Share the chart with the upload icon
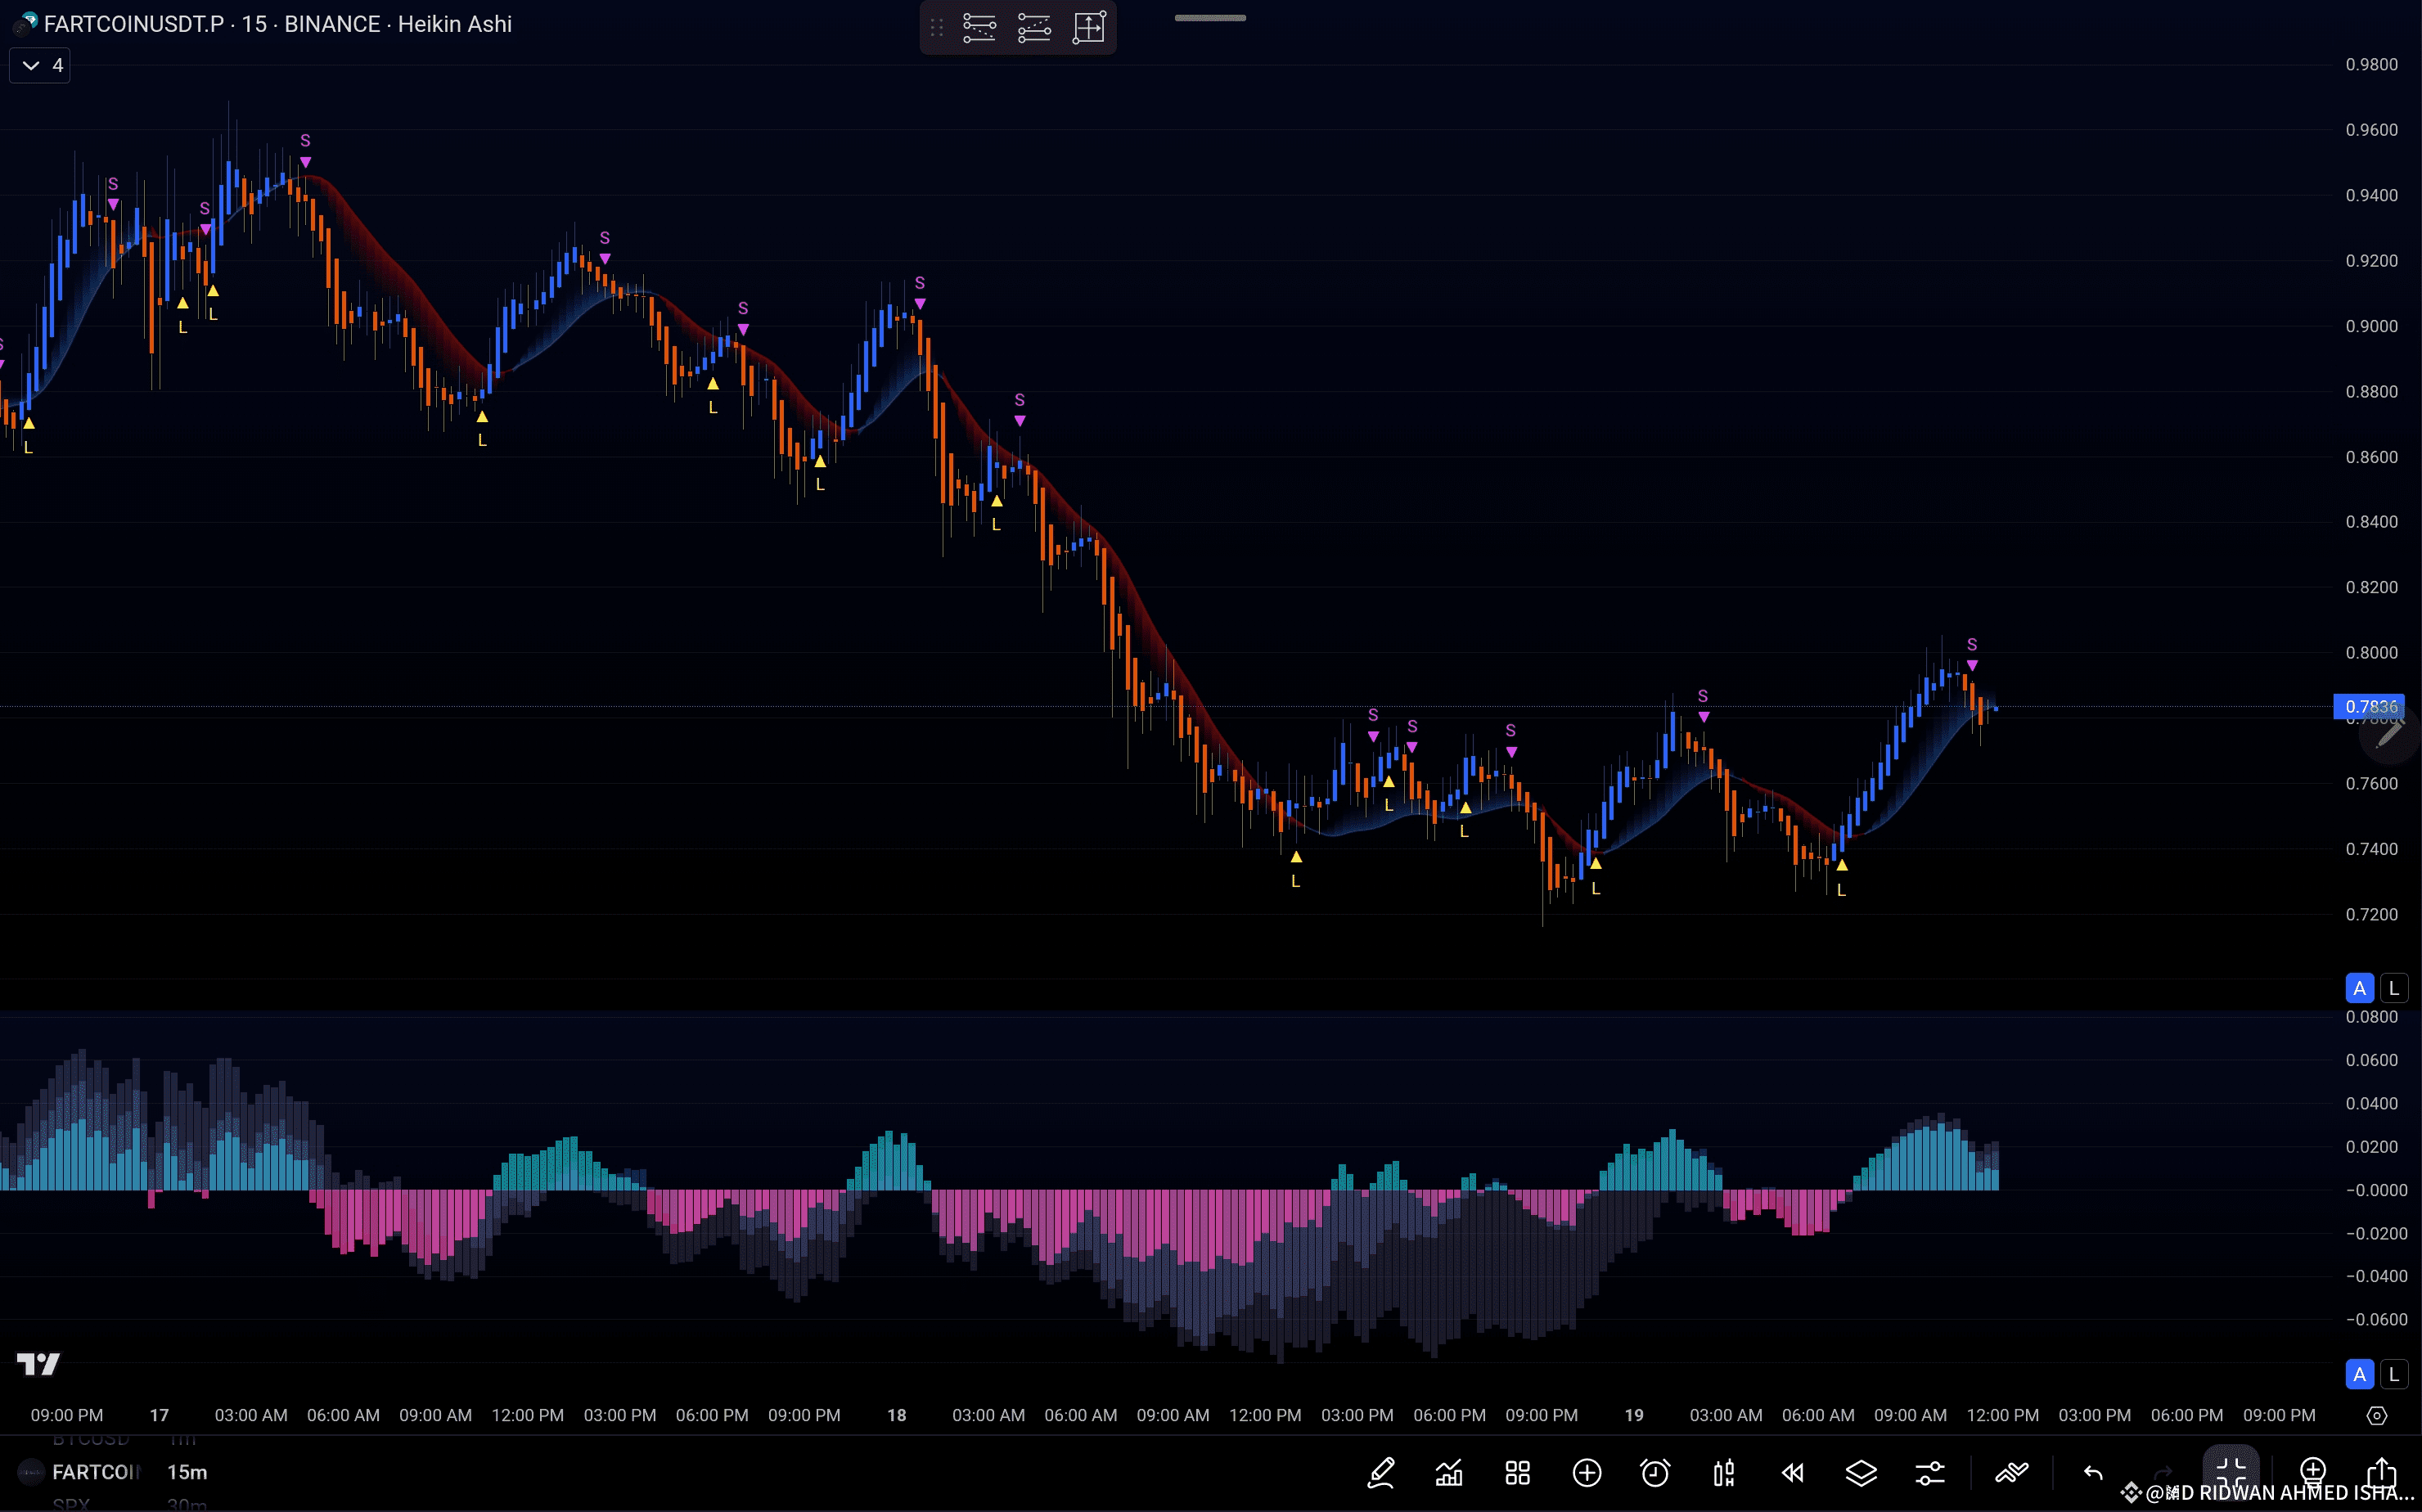 2382,1473
